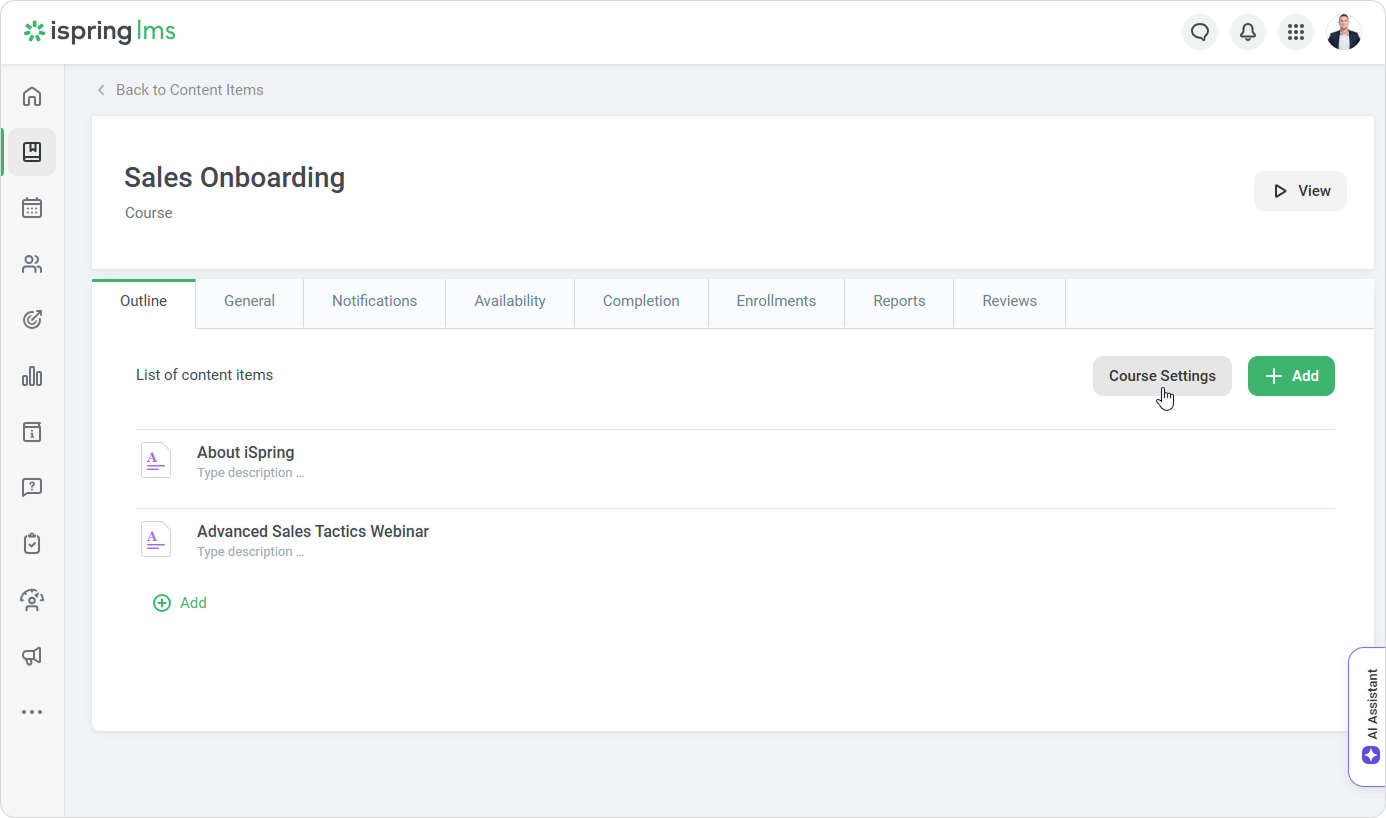Open the apps grid icon

(1296, 32)
